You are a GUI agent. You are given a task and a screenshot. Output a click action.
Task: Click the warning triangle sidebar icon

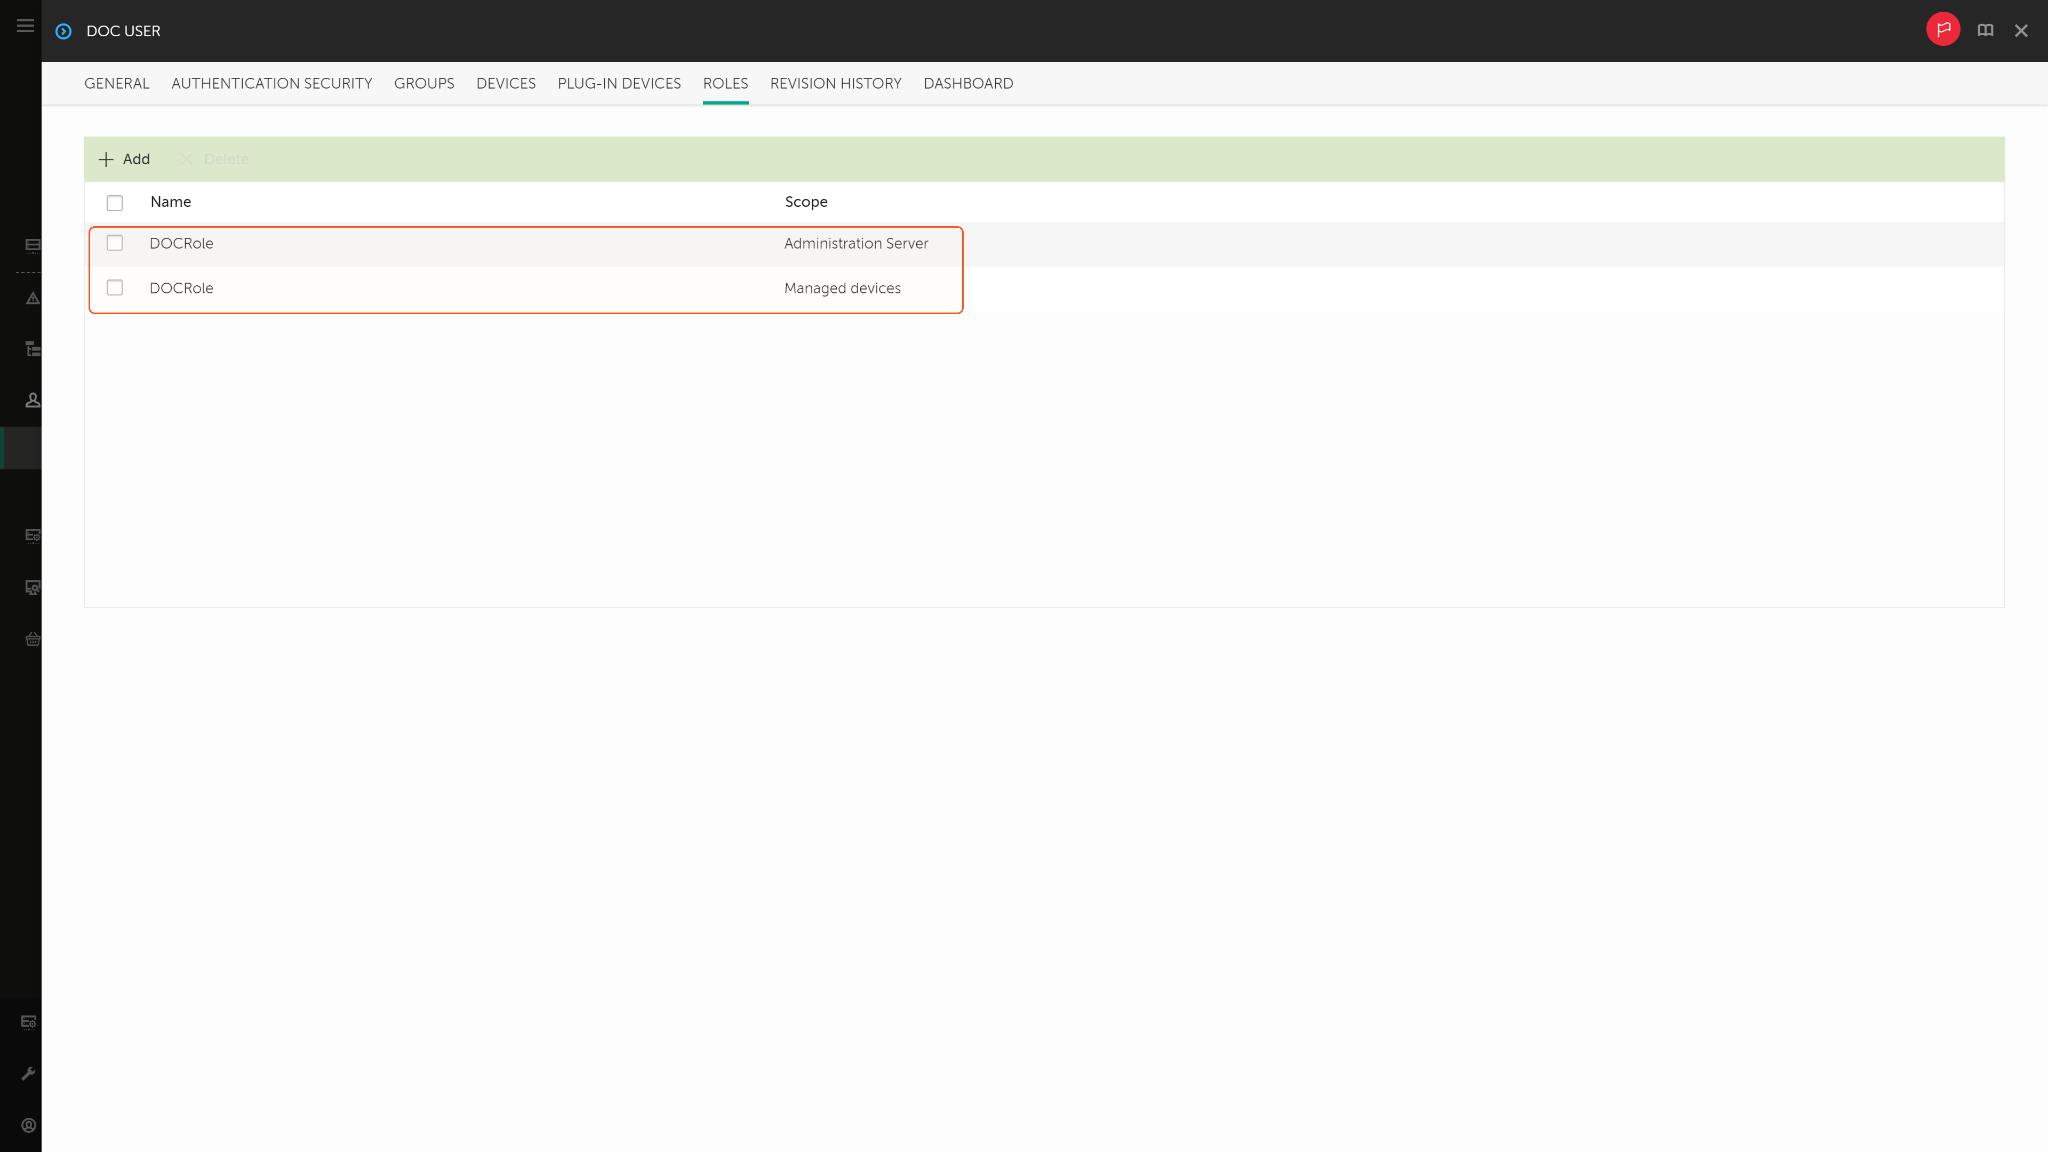[32, 298]
